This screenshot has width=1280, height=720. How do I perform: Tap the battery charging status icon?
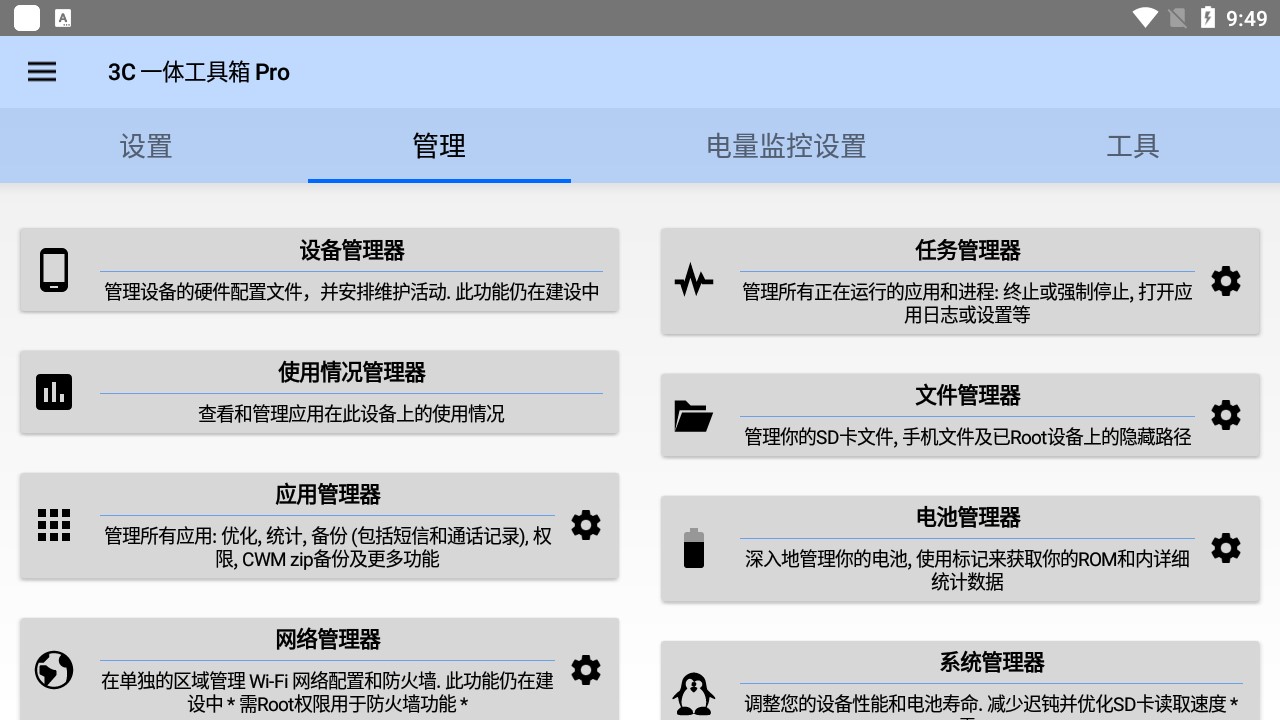(1208, 18)
